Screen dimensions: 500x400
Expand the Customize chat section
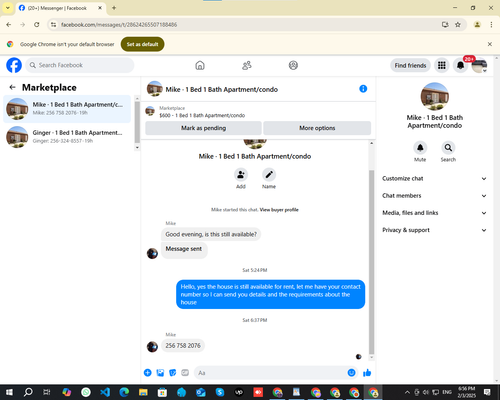point(434,179)
